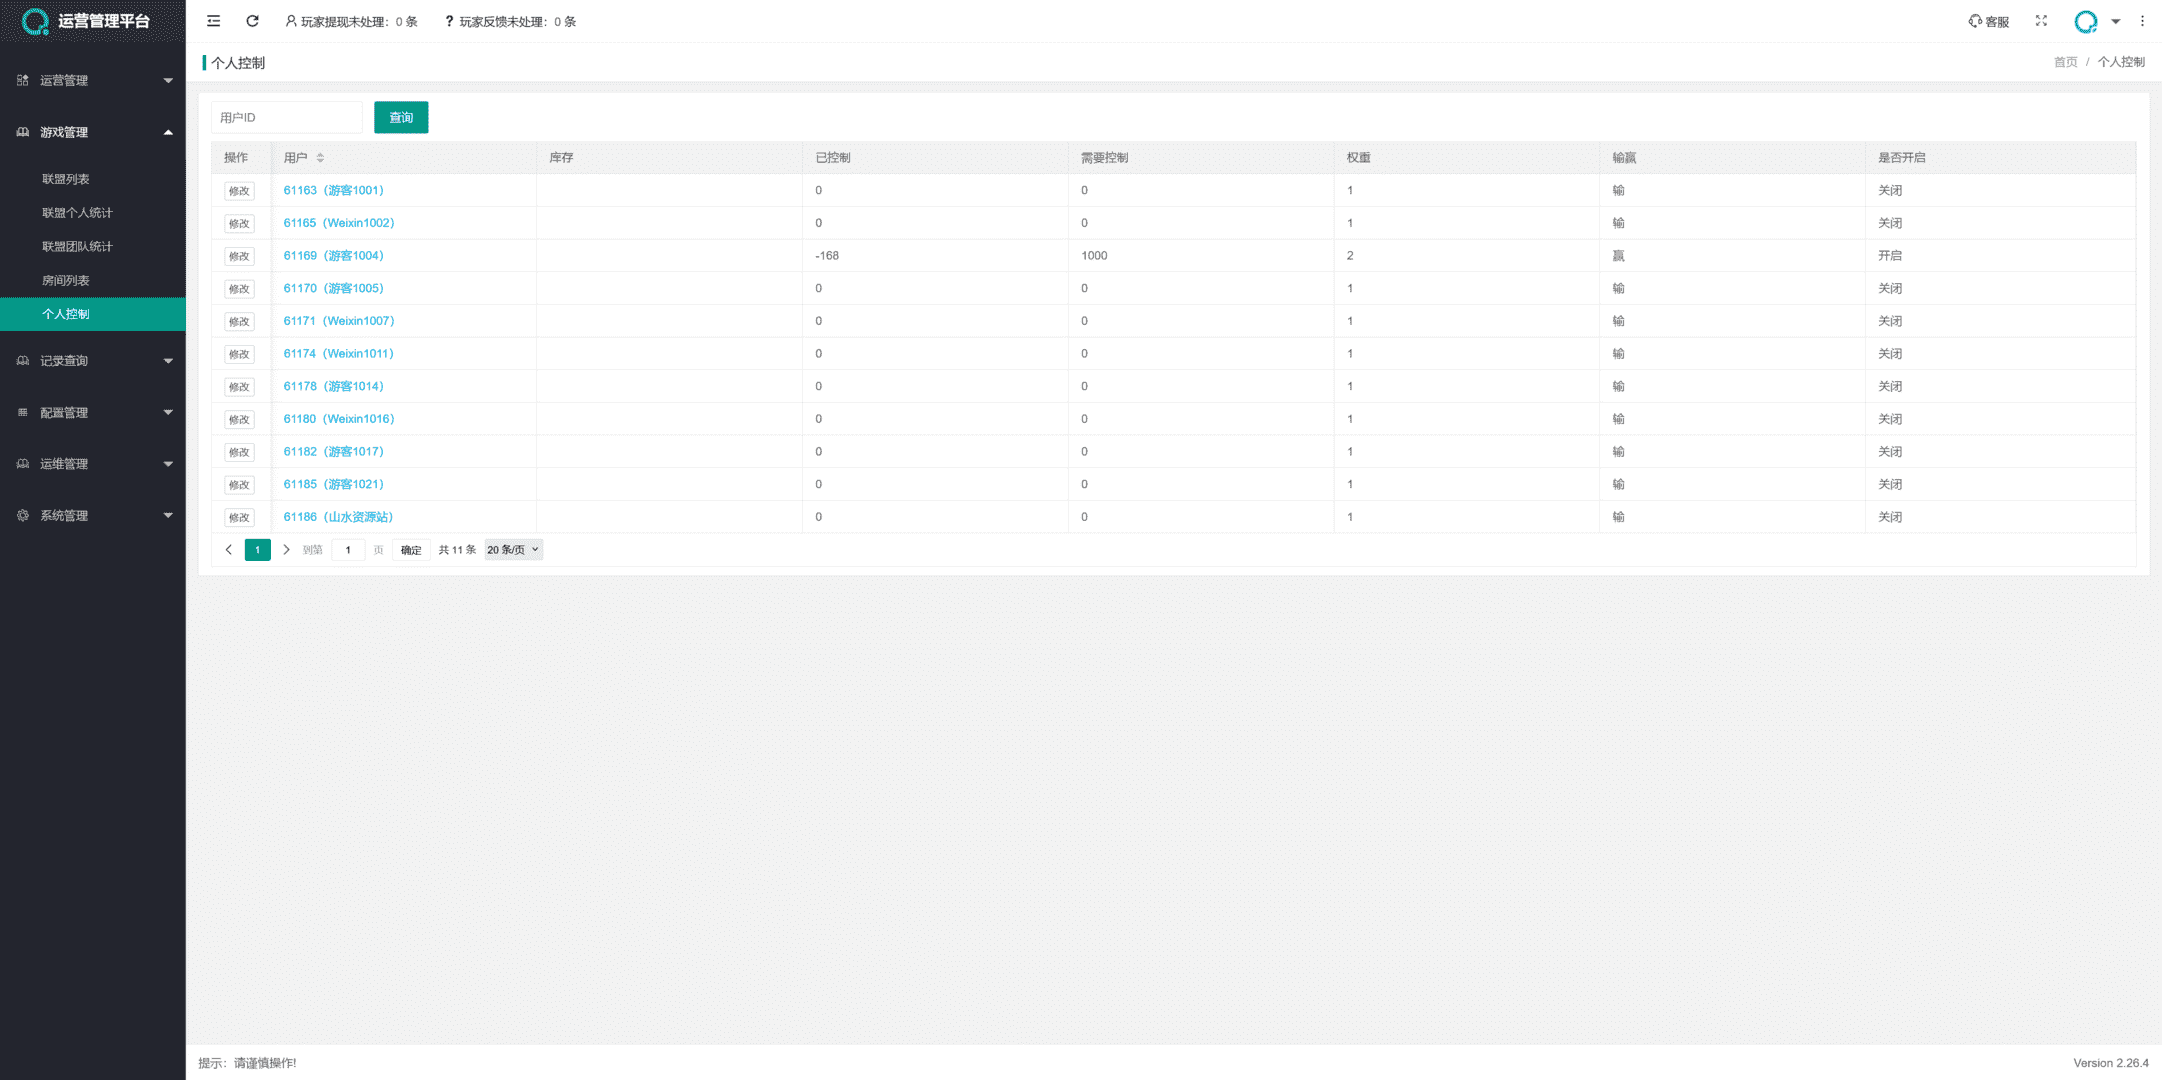Screen dimensions: 2162x1080
Task: Click the user avatar icon
Action: click(x=2085, y=21)
